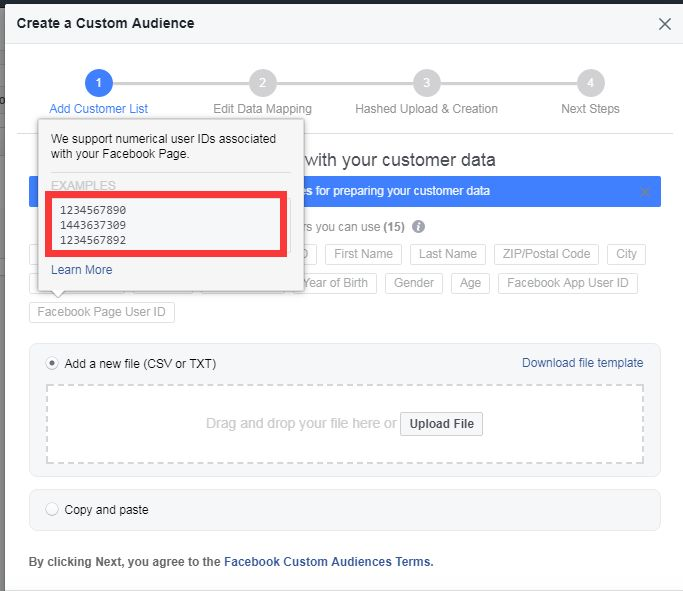The width and height of the screenshot is (683, 591).
Task: Dismiss the blue customer data banner
Action: click(646, 192)
